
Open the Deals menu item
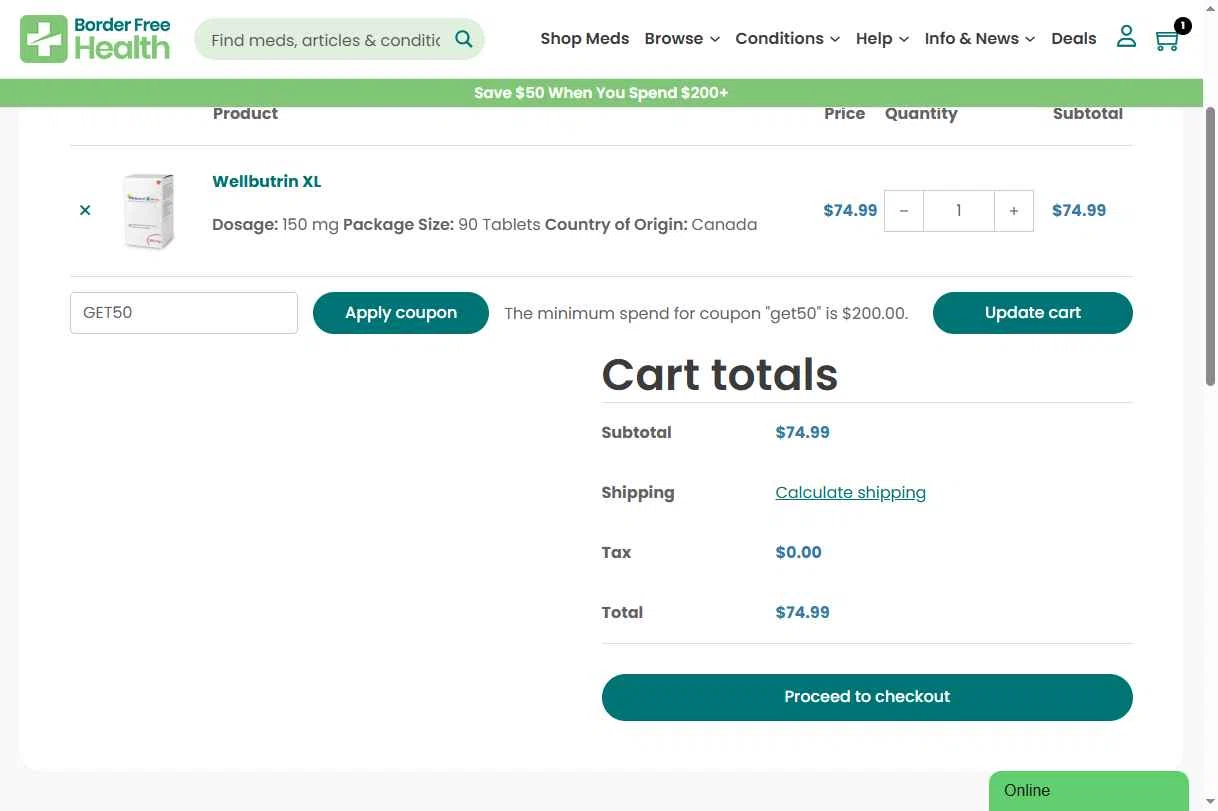[x=1074, y=39]
